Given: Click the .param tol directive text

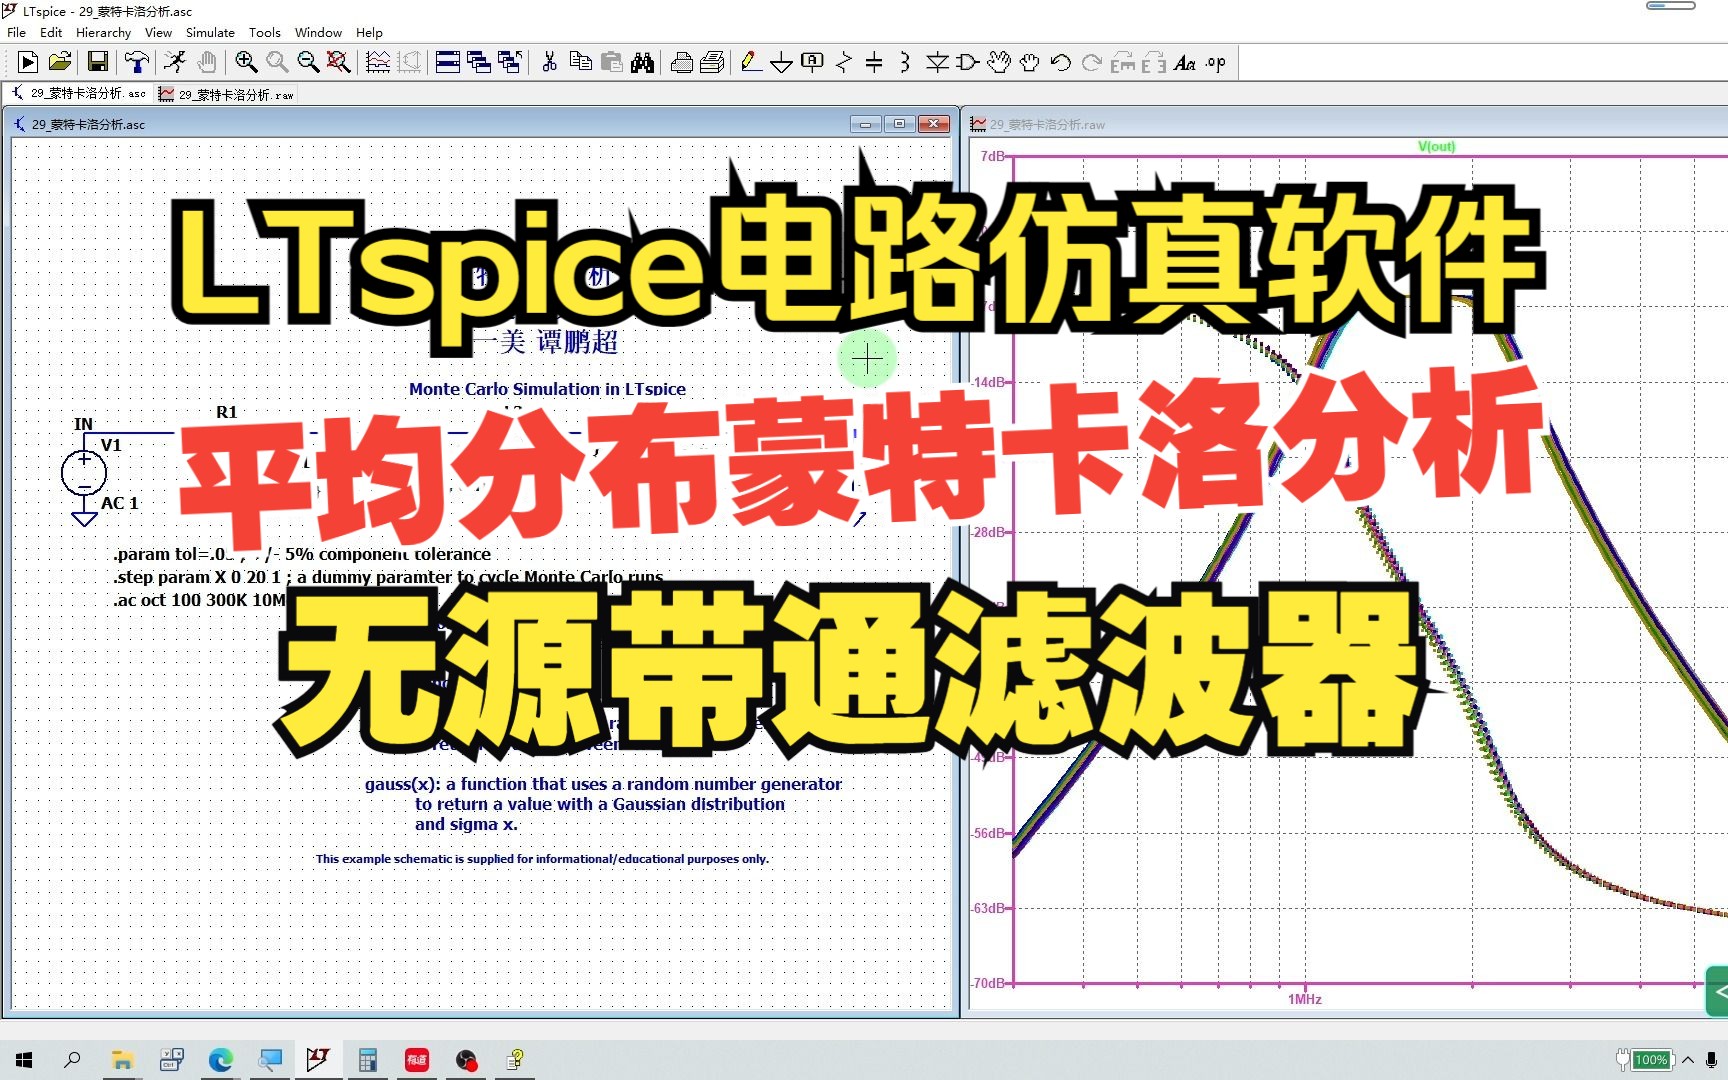Looking at the screenshot, I should (302, 554).
